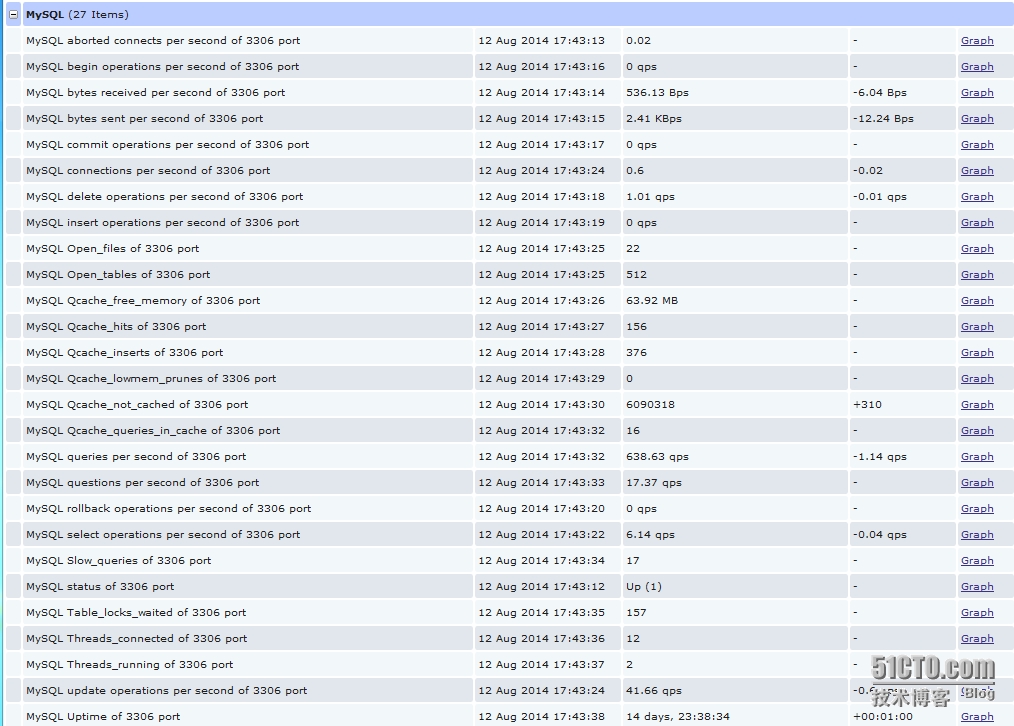
Task: Click the change value '-1.14 qps'
Action: coord(879,456)
